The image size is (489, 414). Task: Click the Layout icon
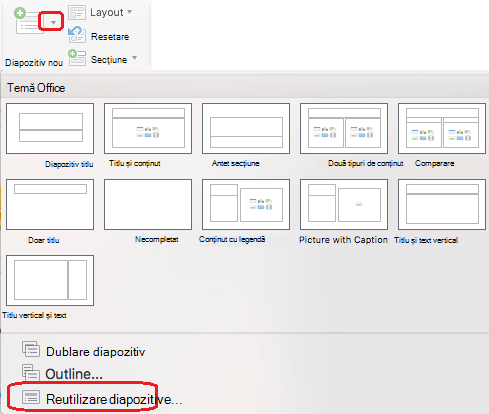pos(77,12)
